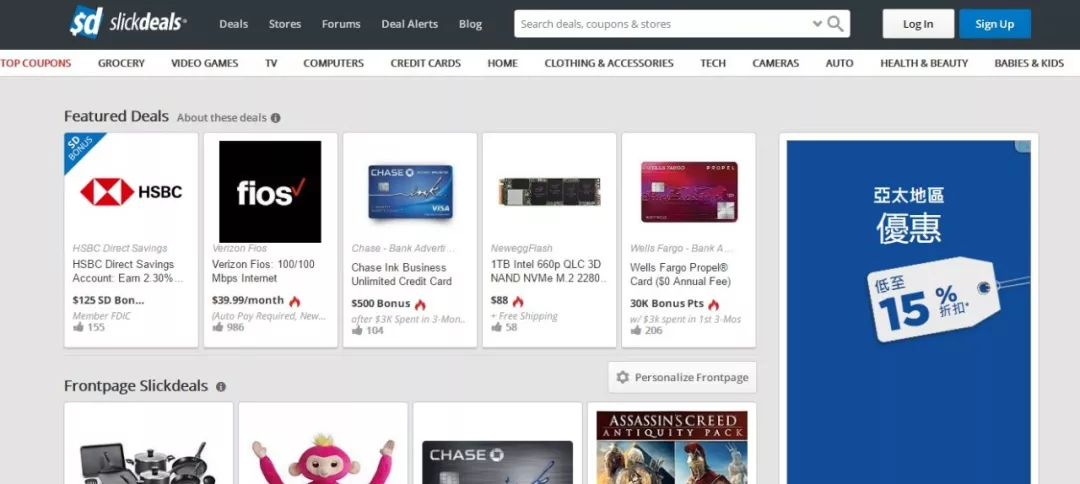Click the Log In button
Image resolution: width=1080 pixels, height=484 pixels.
(x=918, y=24)
